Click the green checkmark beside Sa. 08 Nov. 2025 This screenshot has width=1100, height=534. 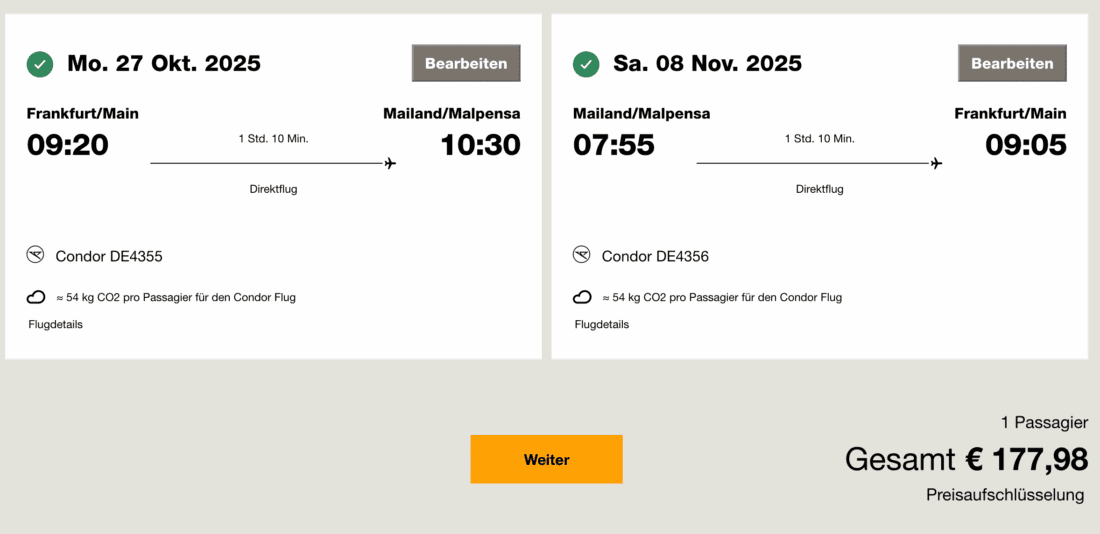tap(586, 64)
